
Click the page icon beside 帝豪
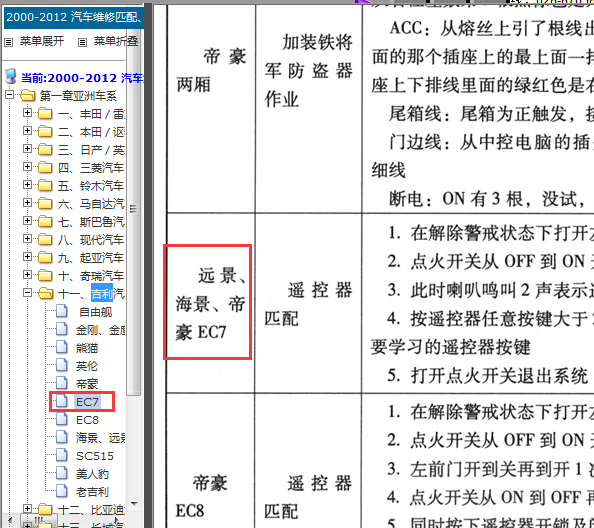click(x=62, y=383)
